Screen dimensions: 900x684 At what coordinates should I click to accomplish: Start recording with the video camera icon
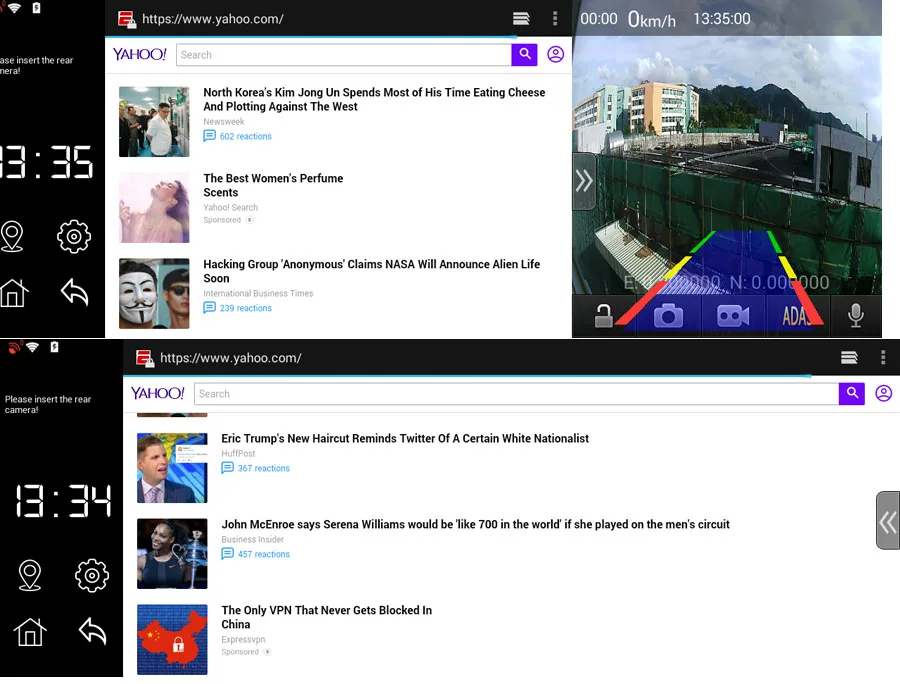click(733, 316)
